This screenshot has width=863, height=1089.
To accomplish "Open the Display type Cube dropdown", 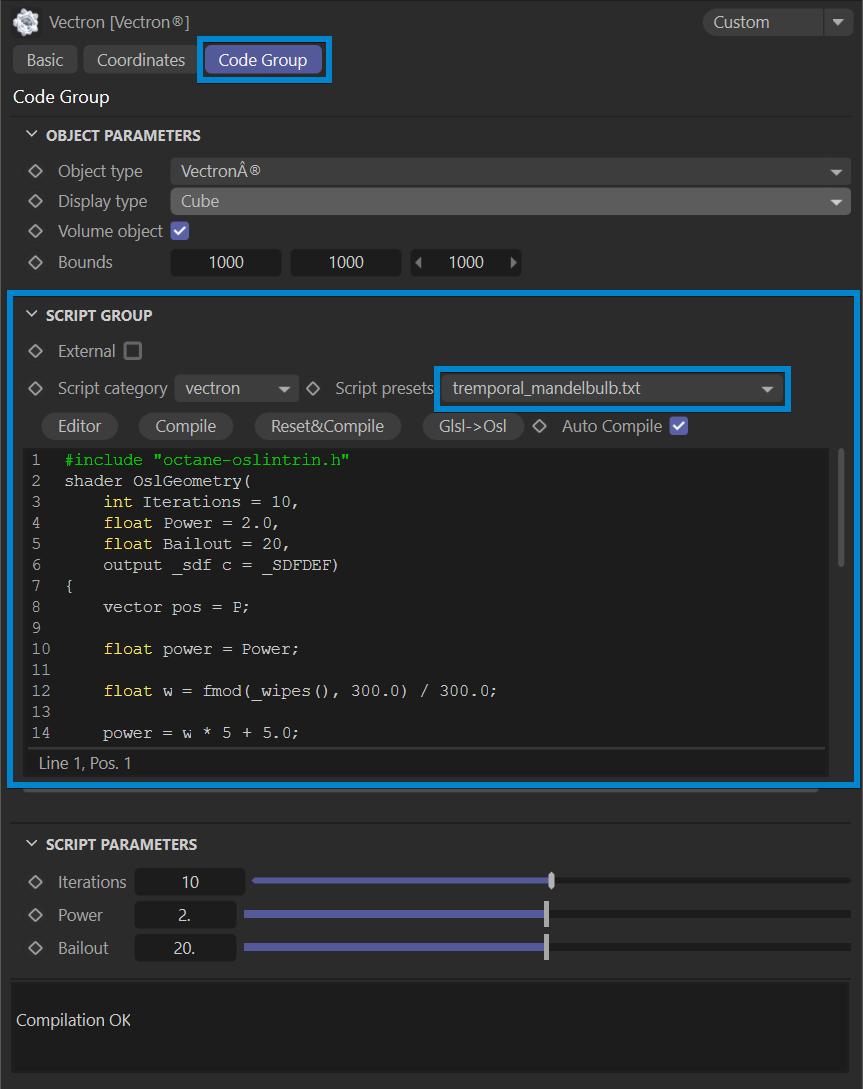I will coord(509,201).
